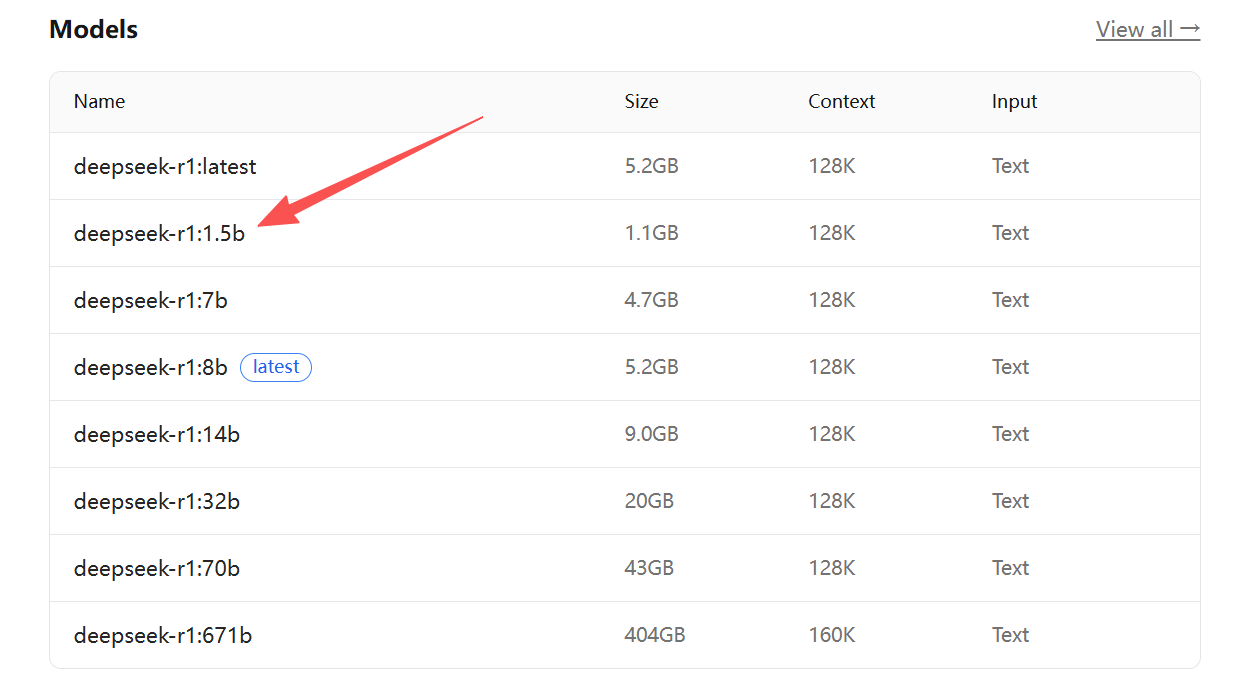Click 128K context in 70b row
The image size is (1248, 684).
point(832,568)
